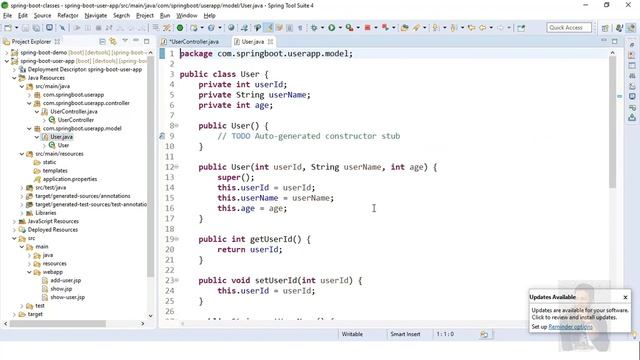Click the green Run play icon
This screenshot has height=360, width=640.
coord(331,28)
